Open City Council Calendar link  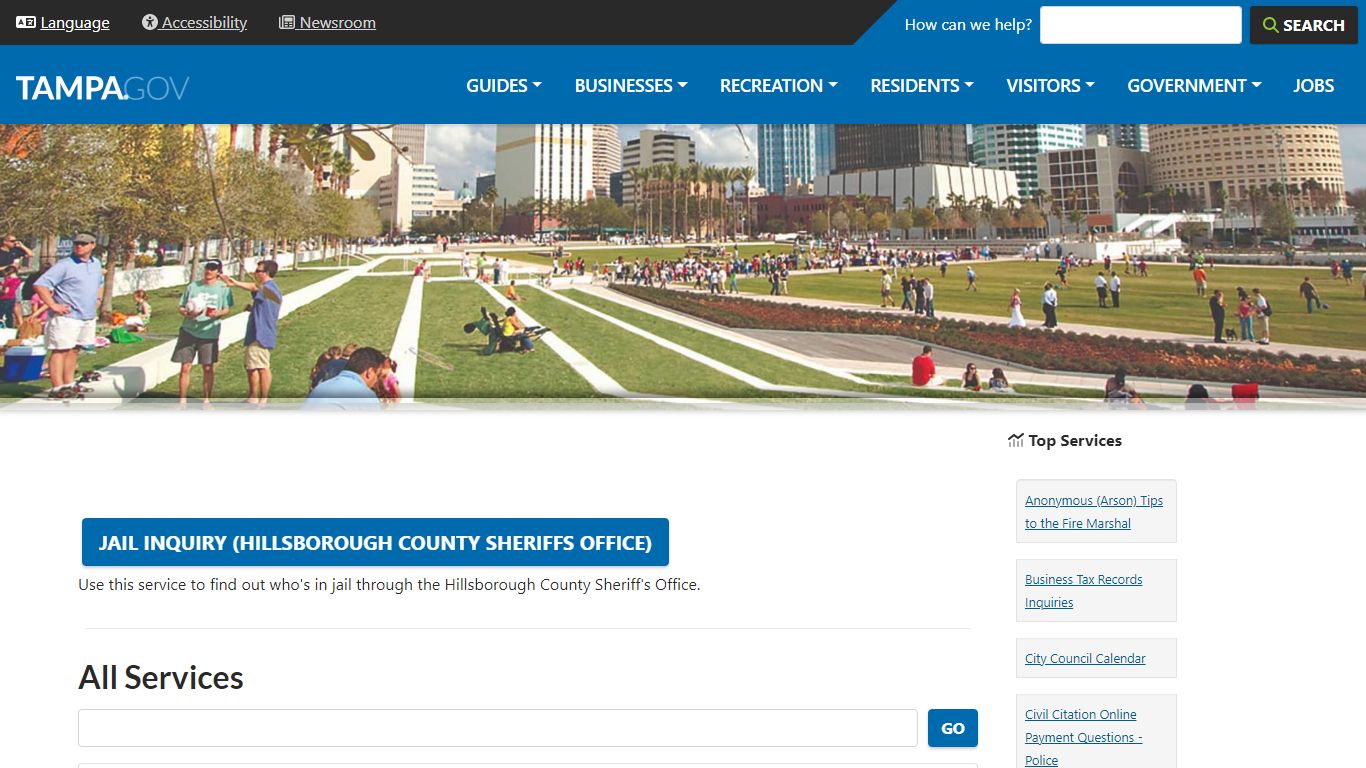coord(1085,658)
